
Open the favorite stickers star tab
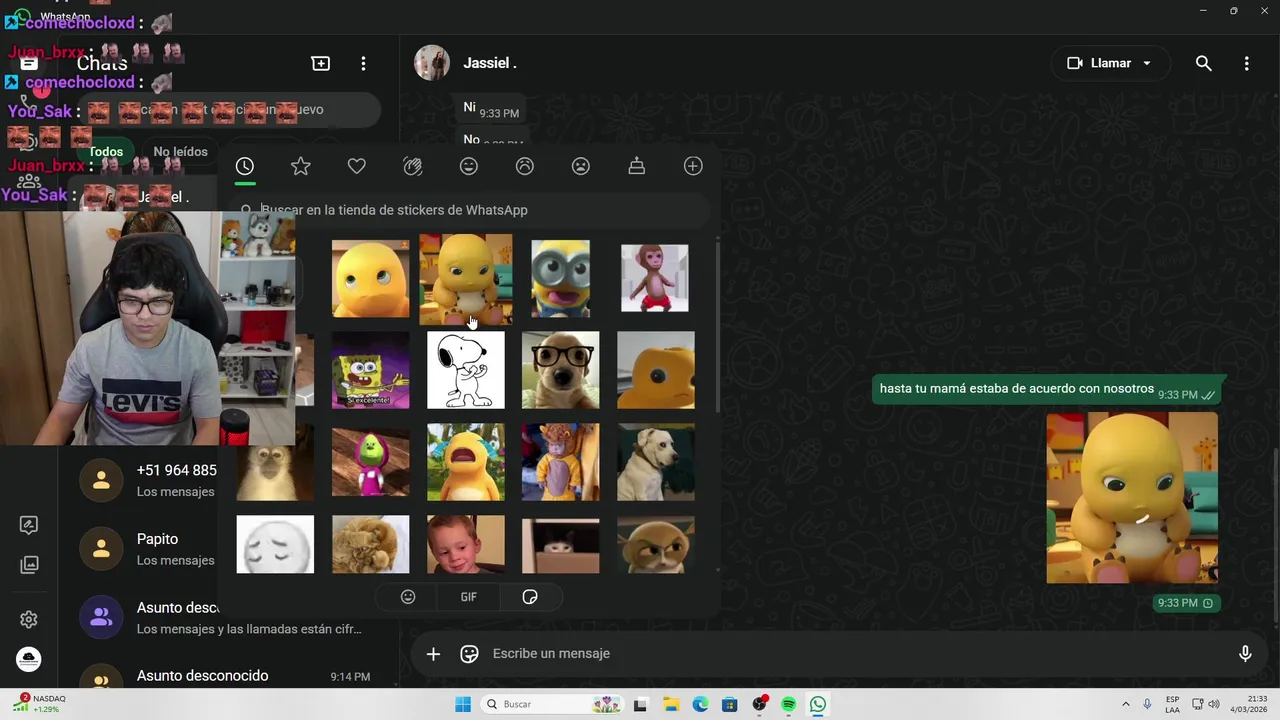pos(301,166)
